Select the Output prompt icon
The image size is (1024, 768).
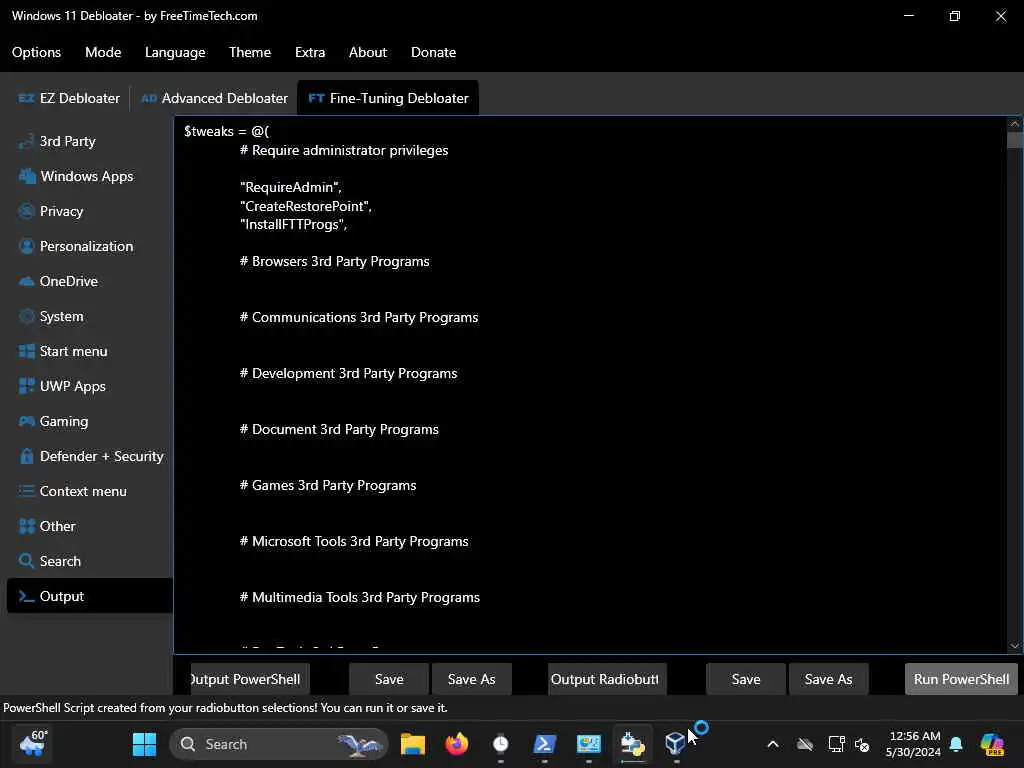pyautogui.click(x=27, y=596)
